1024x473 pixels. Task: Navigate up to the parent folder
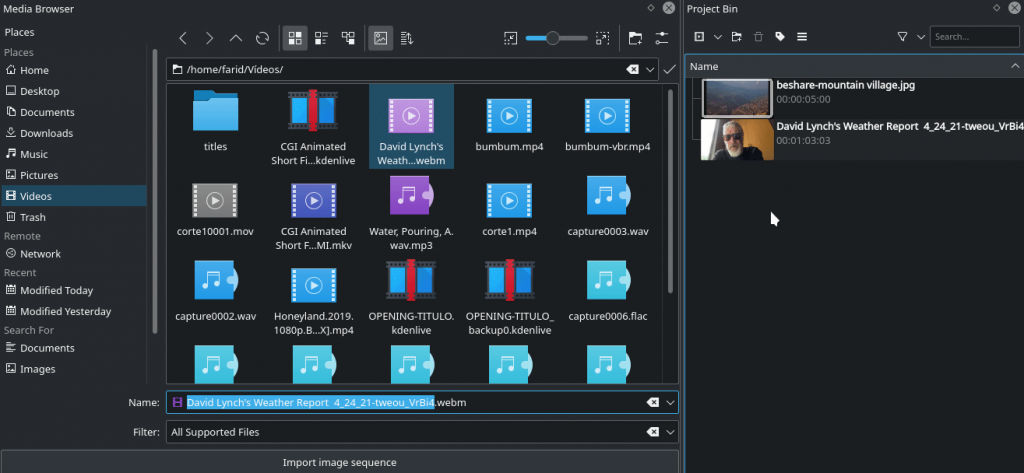[x=236, y=38]
